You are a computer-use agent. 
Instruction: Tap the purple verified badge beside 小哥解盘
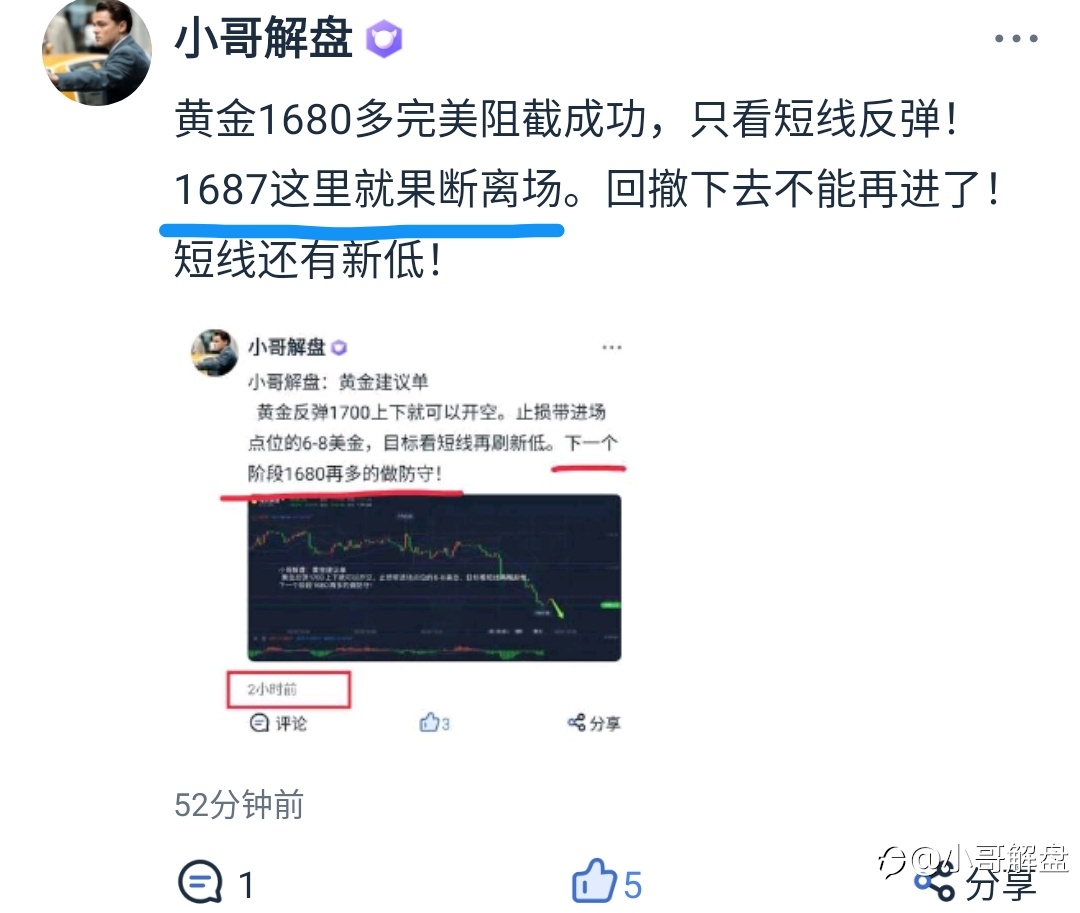click(x=384, y=39)
